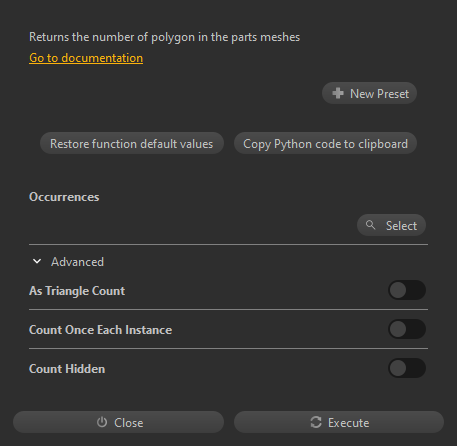
Task: Turn on the Count Hidden switch
Action: [x=407, y=368]
